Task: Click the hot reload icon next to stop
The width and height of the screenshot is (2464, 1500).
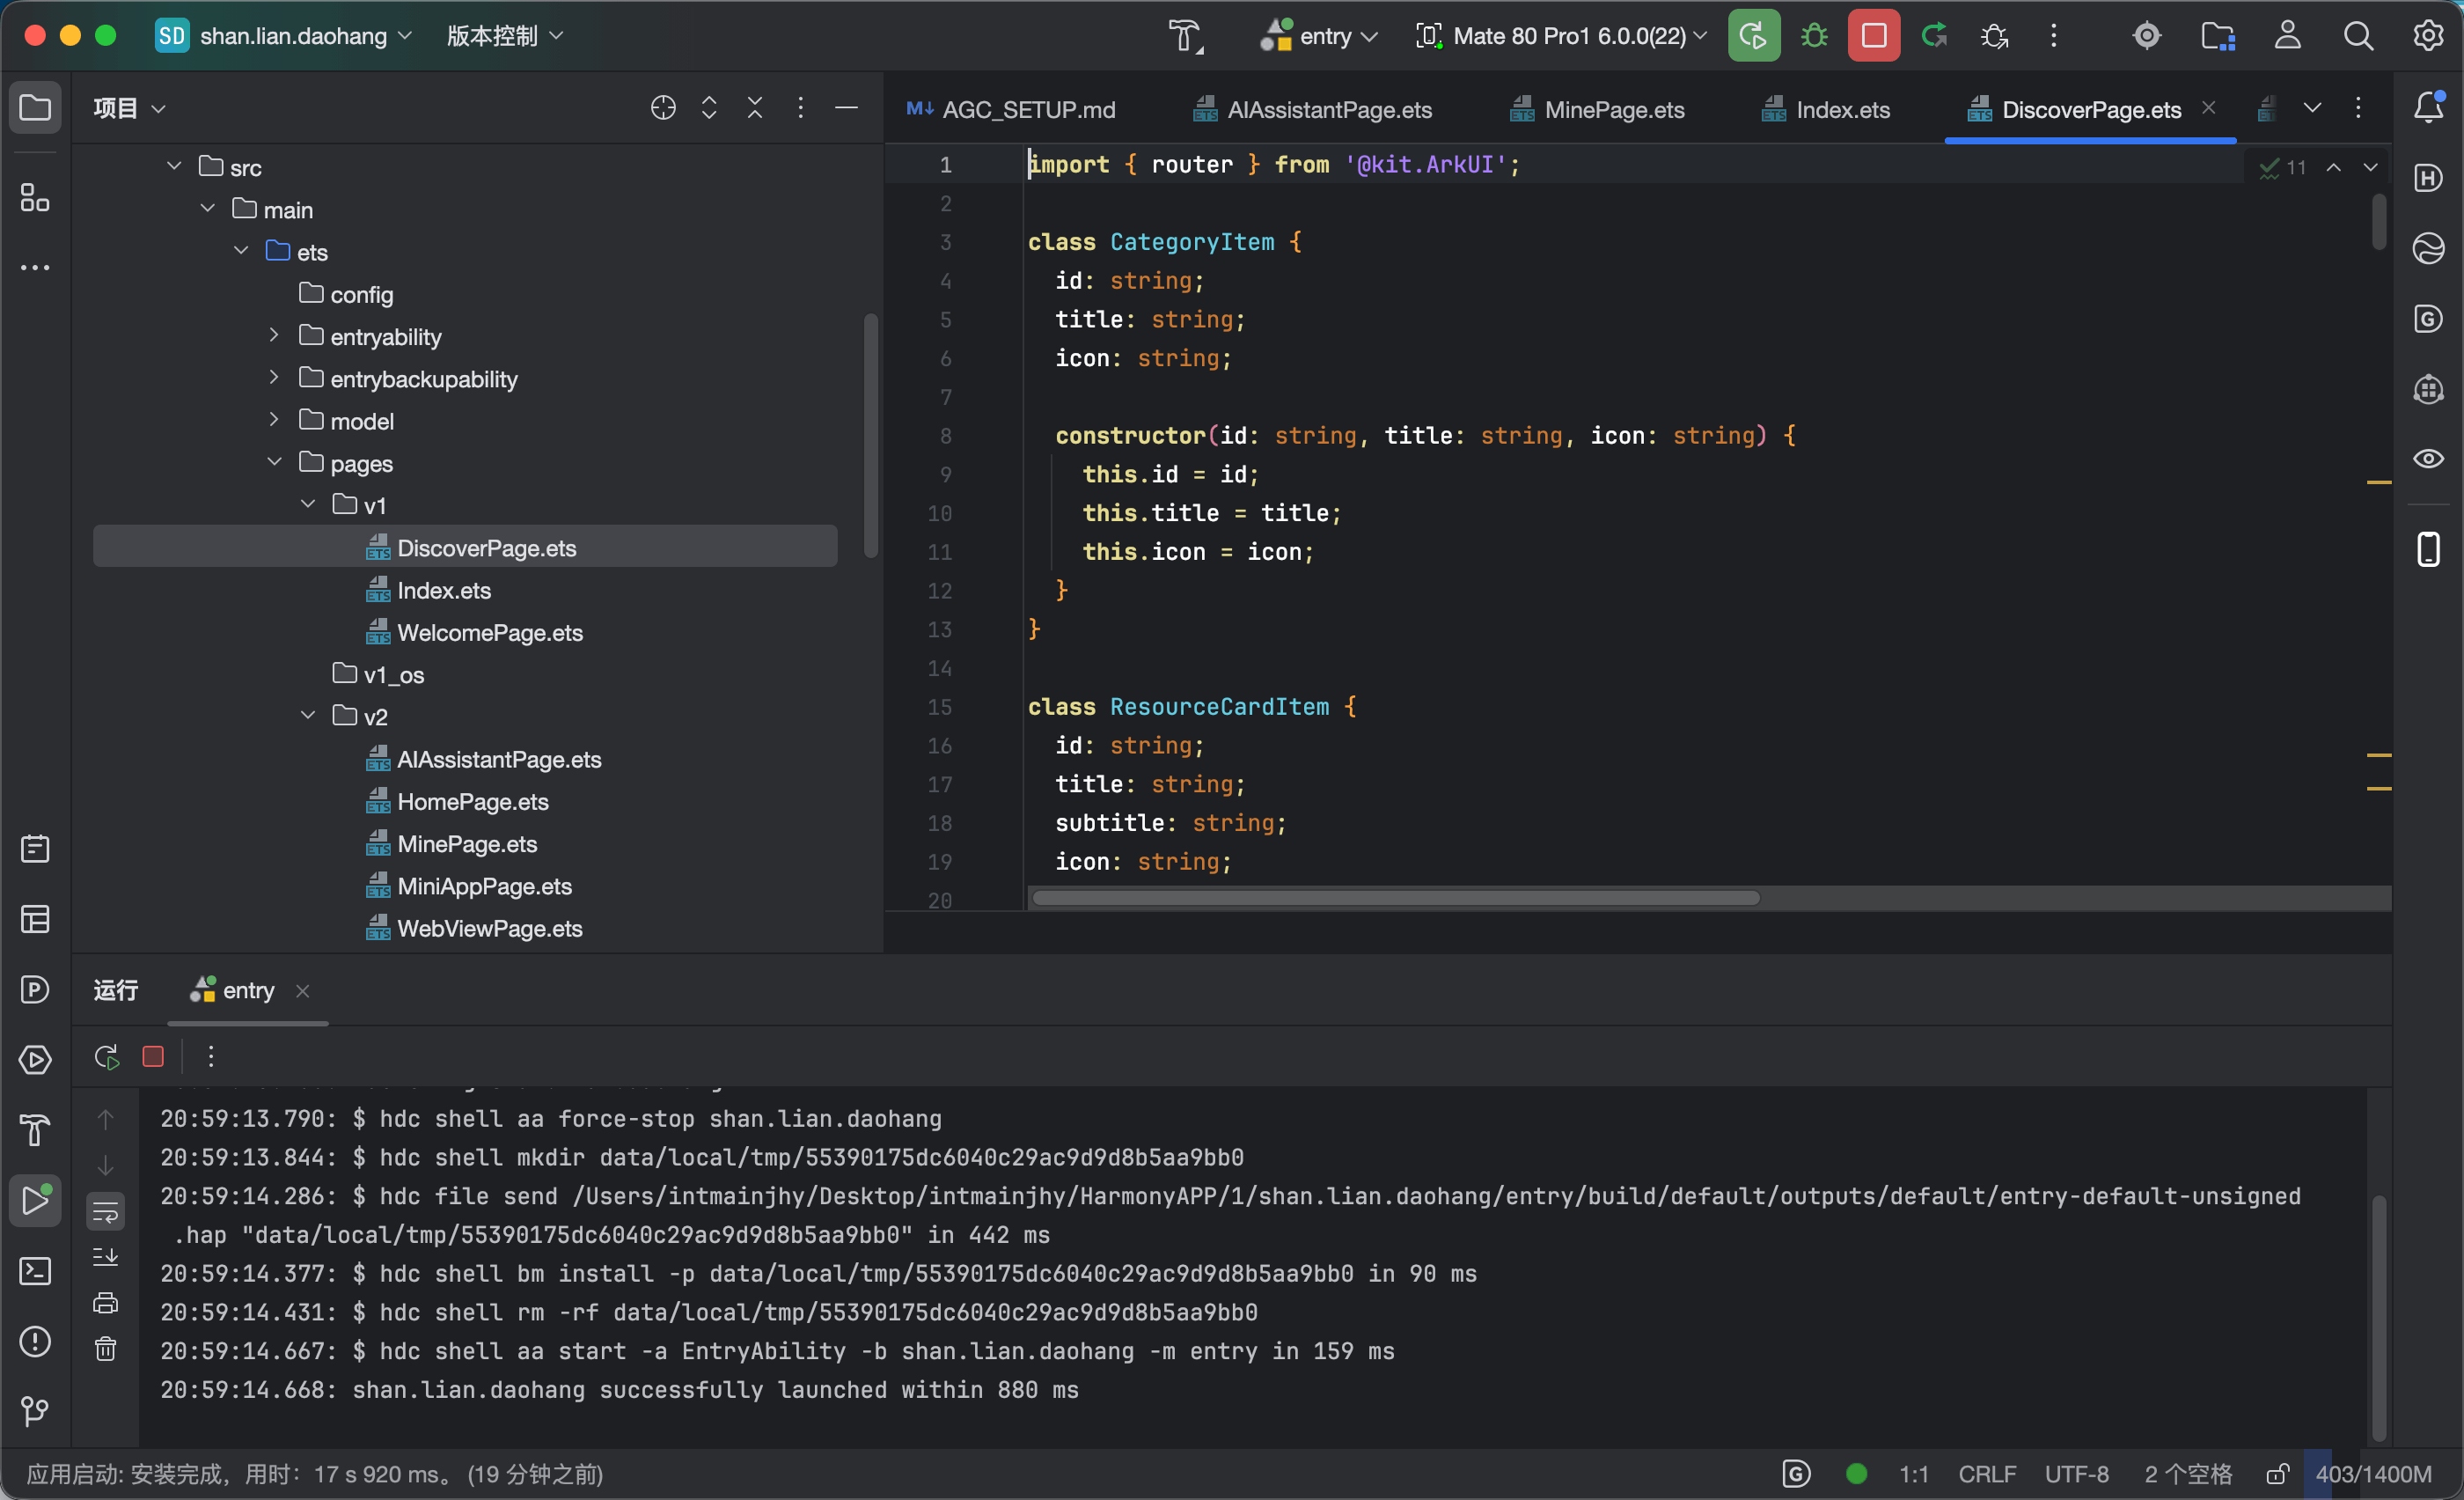Action: click(1934, 36)
